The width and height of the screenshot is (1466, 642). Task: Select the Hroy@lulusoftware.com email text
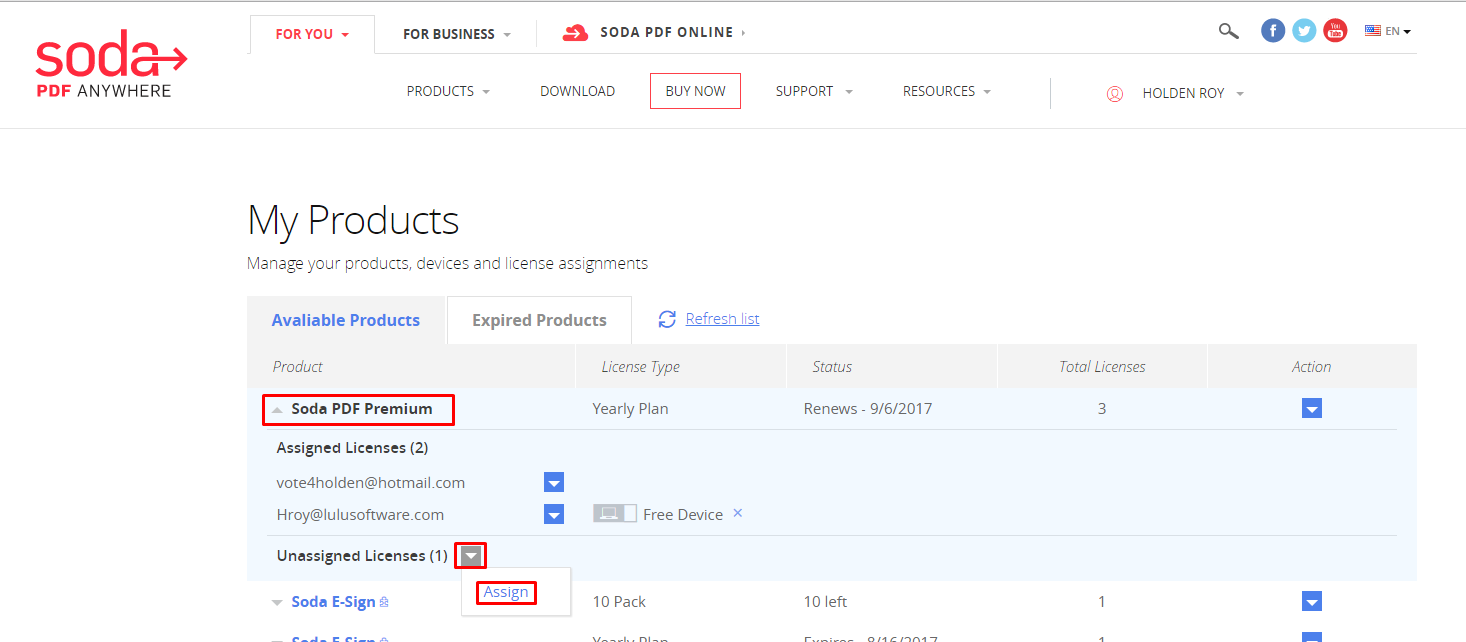click(x=360, y=514)
